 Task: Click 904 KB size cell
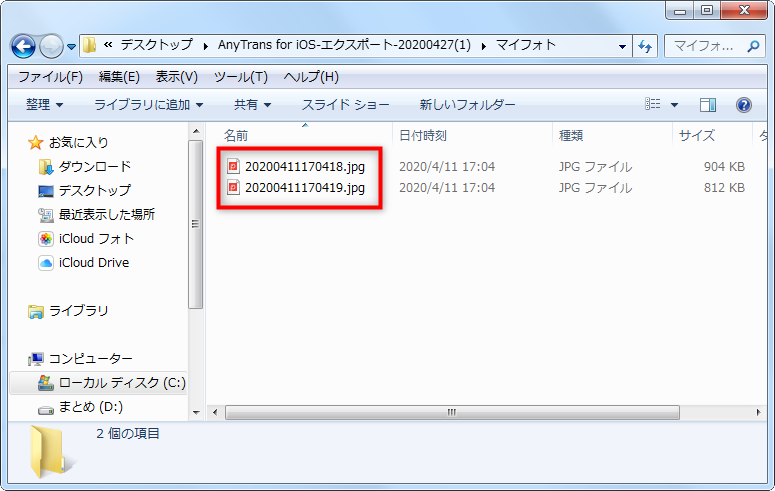click(724, 167)
